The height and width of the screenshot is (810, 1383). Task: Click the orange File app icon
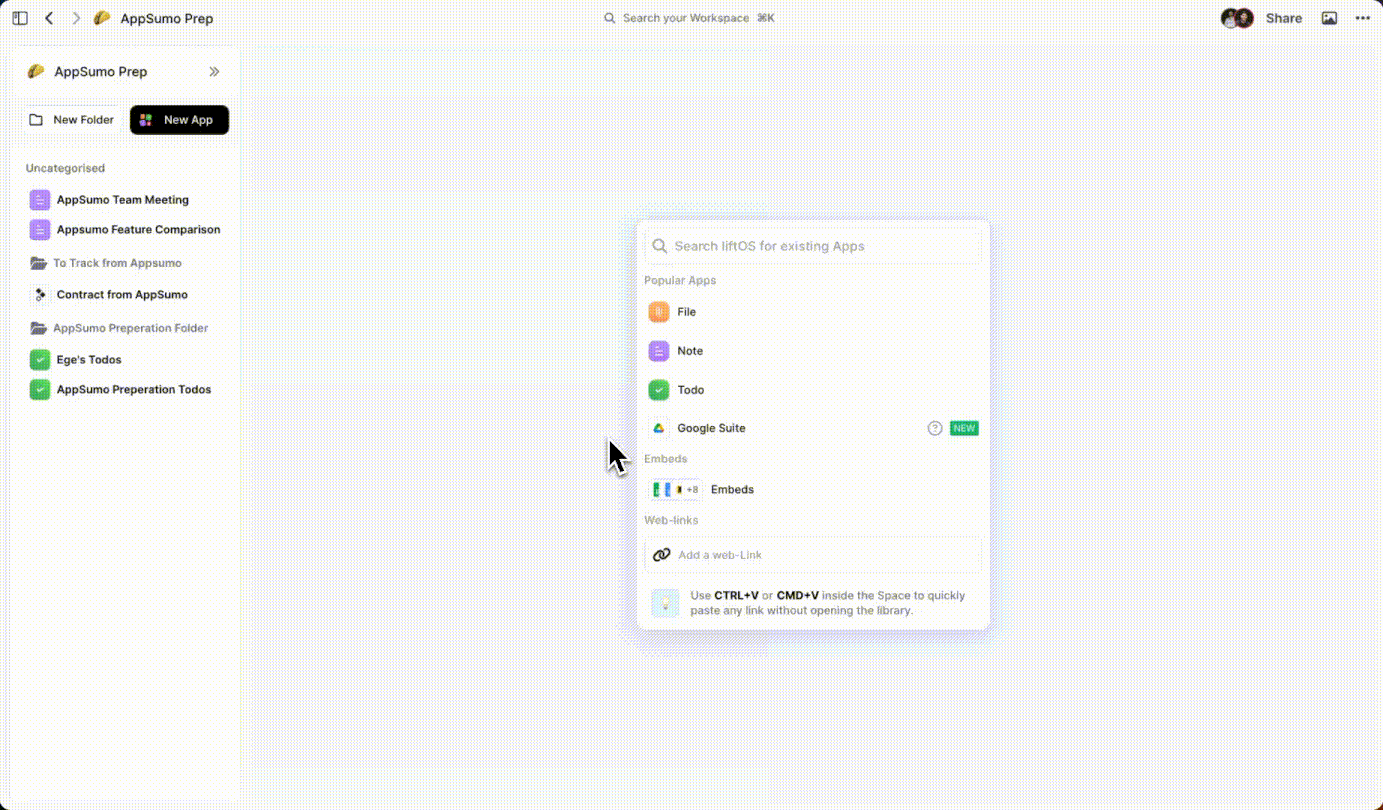(x=658, y=312)
